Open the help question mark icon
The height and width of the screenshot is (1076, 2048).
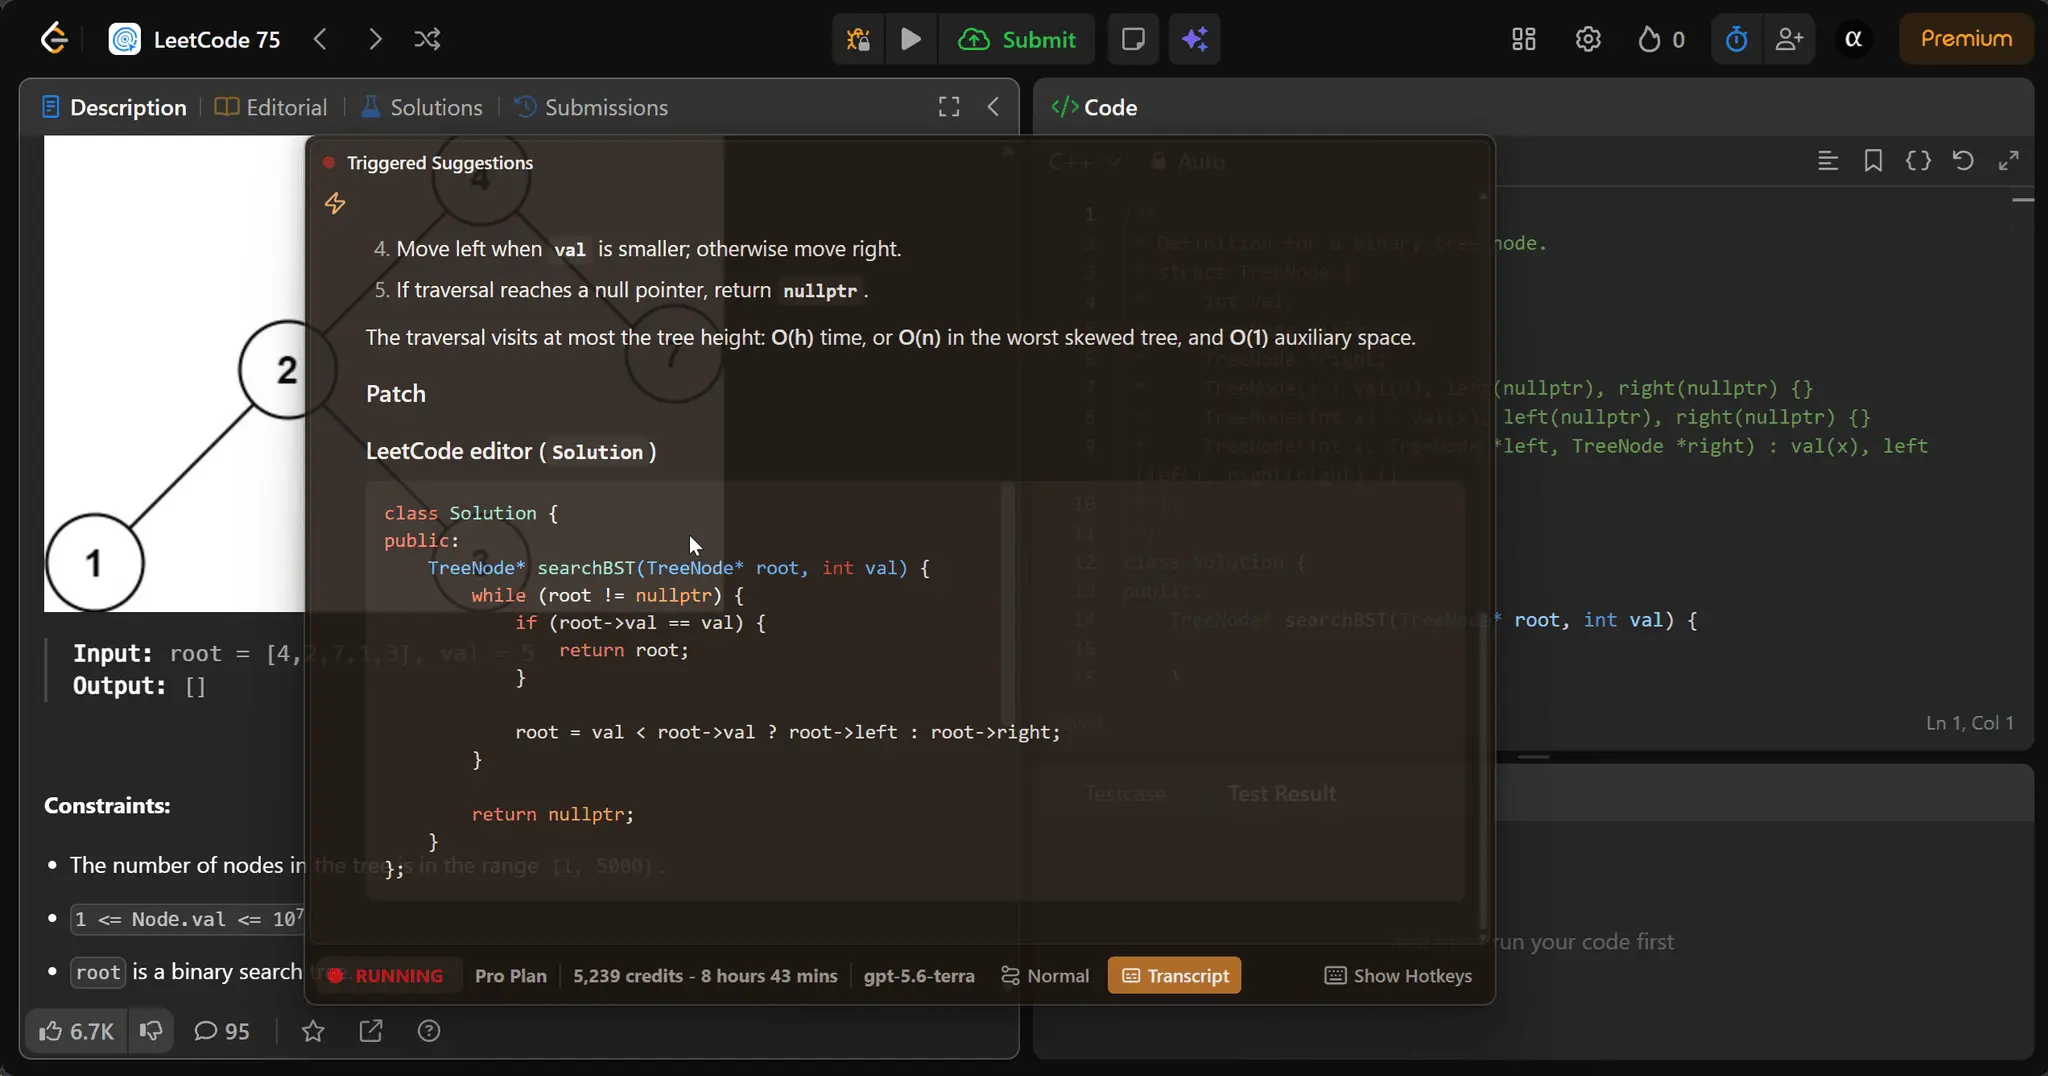coord(429,1031)
